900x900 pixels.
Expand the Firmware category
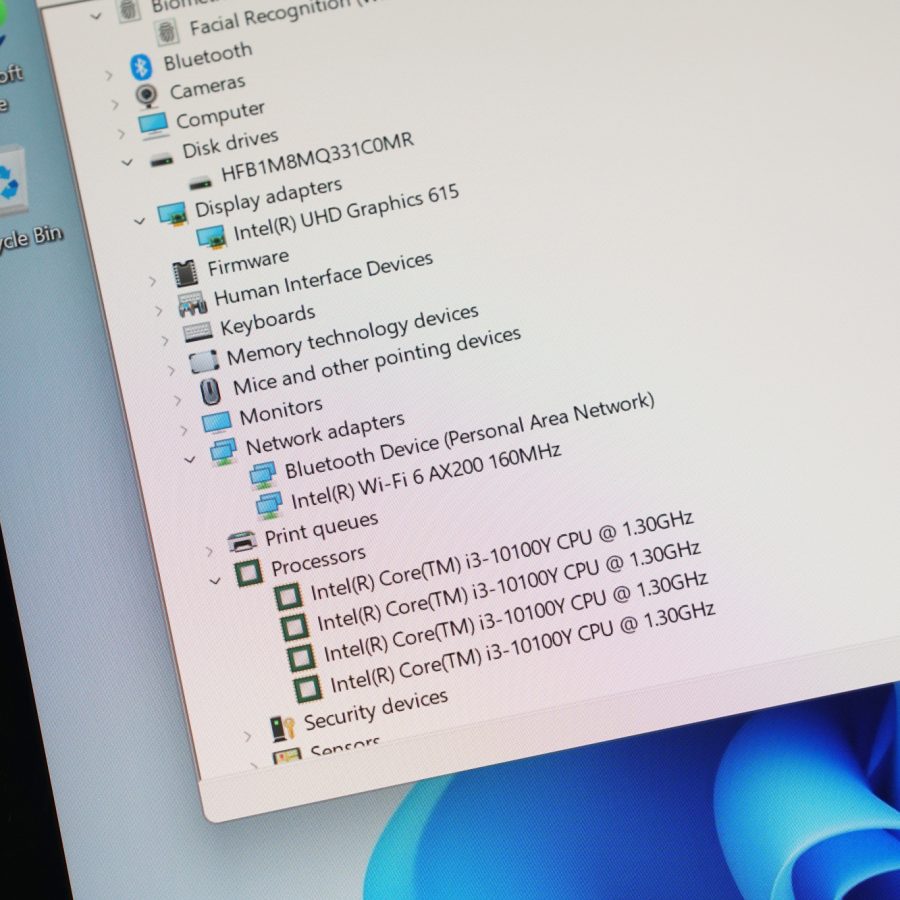(152, 281)
